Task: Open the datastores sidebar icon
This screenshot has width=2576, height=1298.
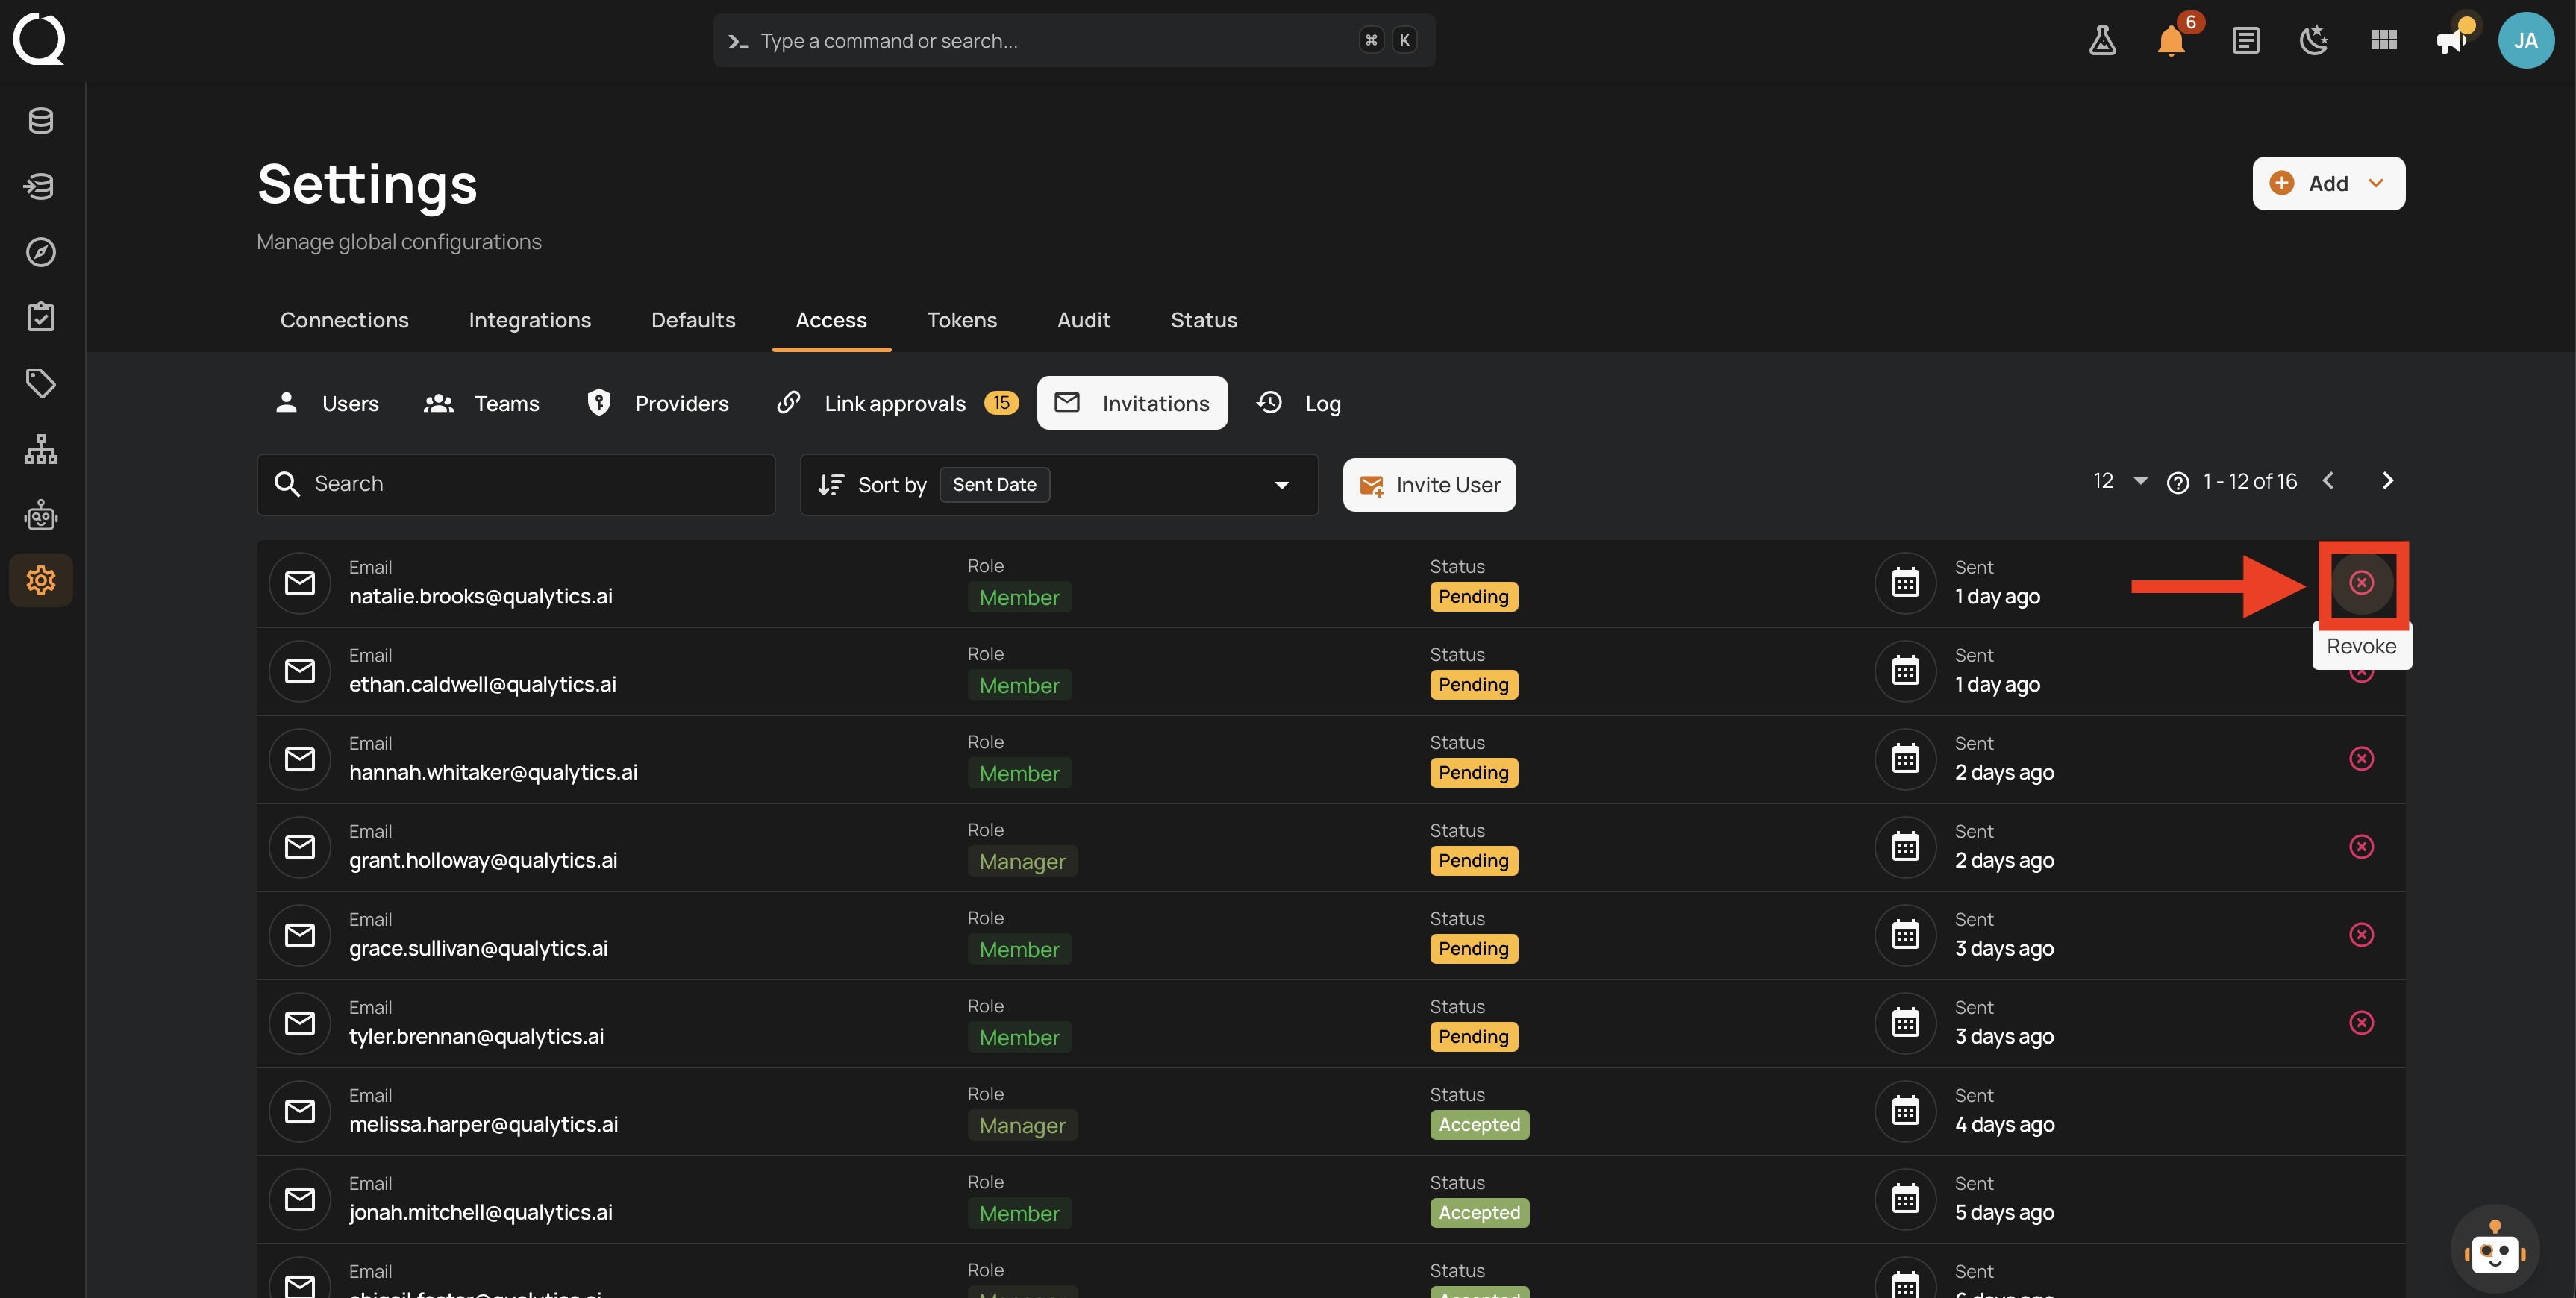Action: point(41,121)
